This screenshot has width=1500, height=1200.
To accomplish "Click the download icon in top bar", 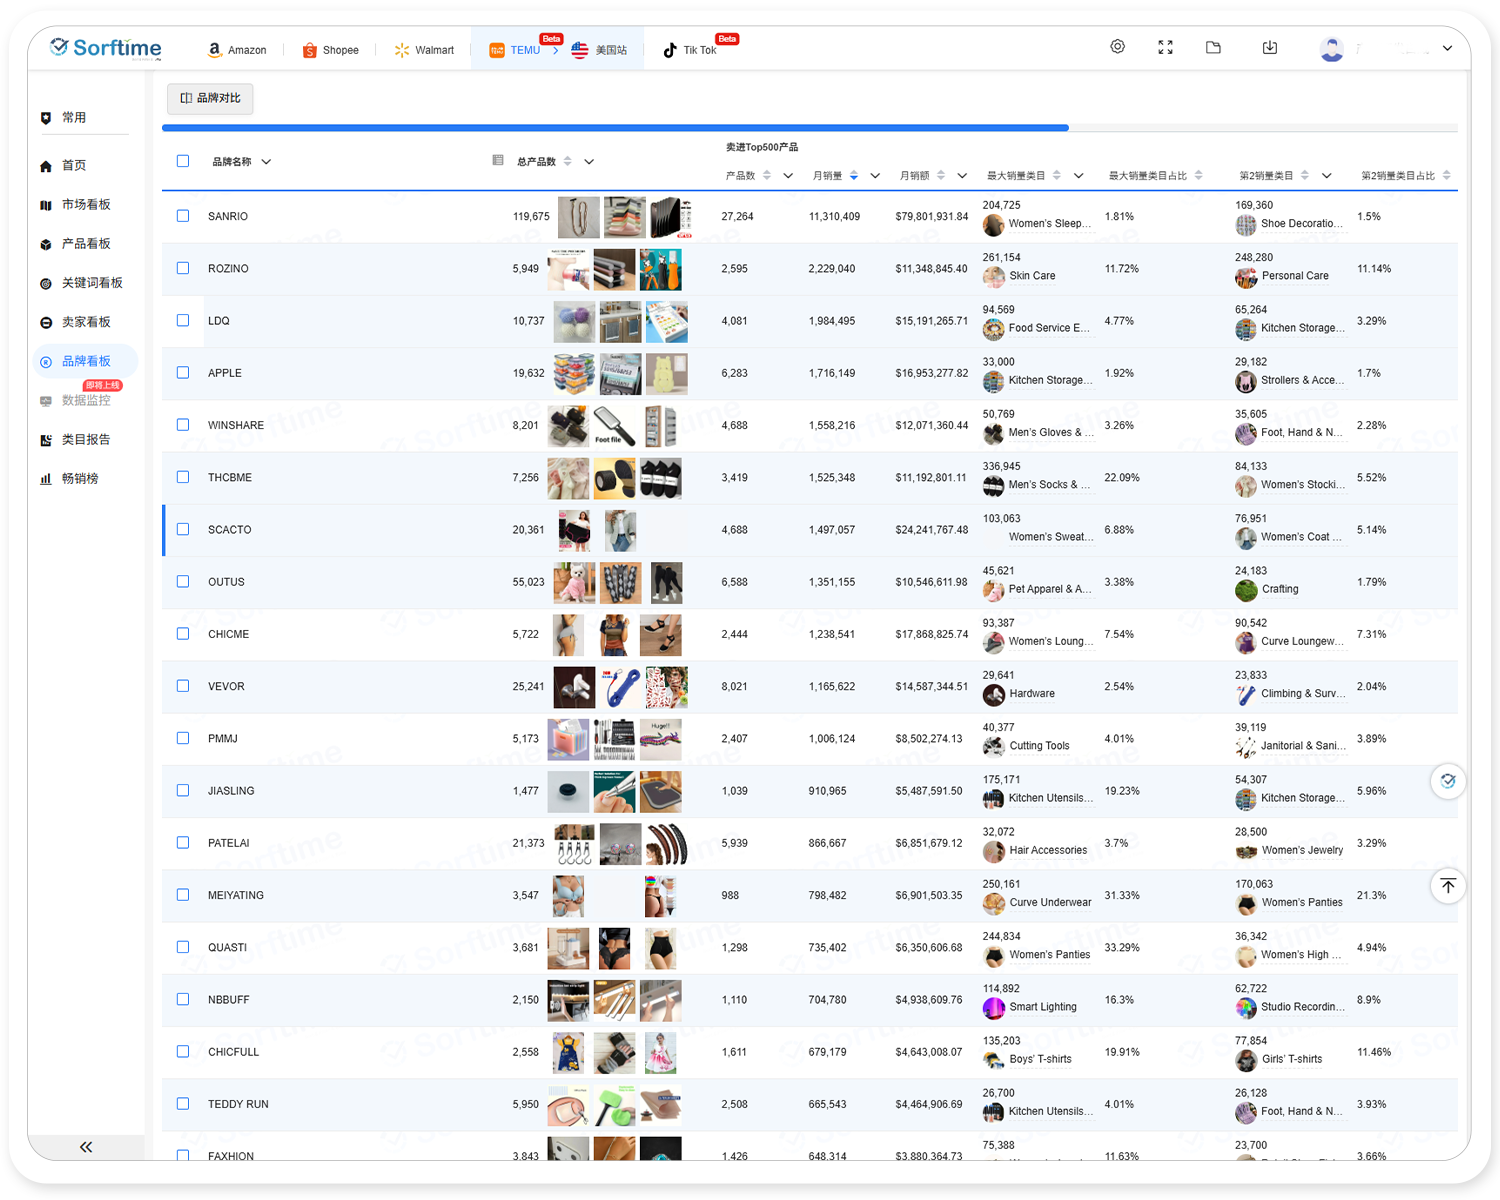I will click(1269, 47).
